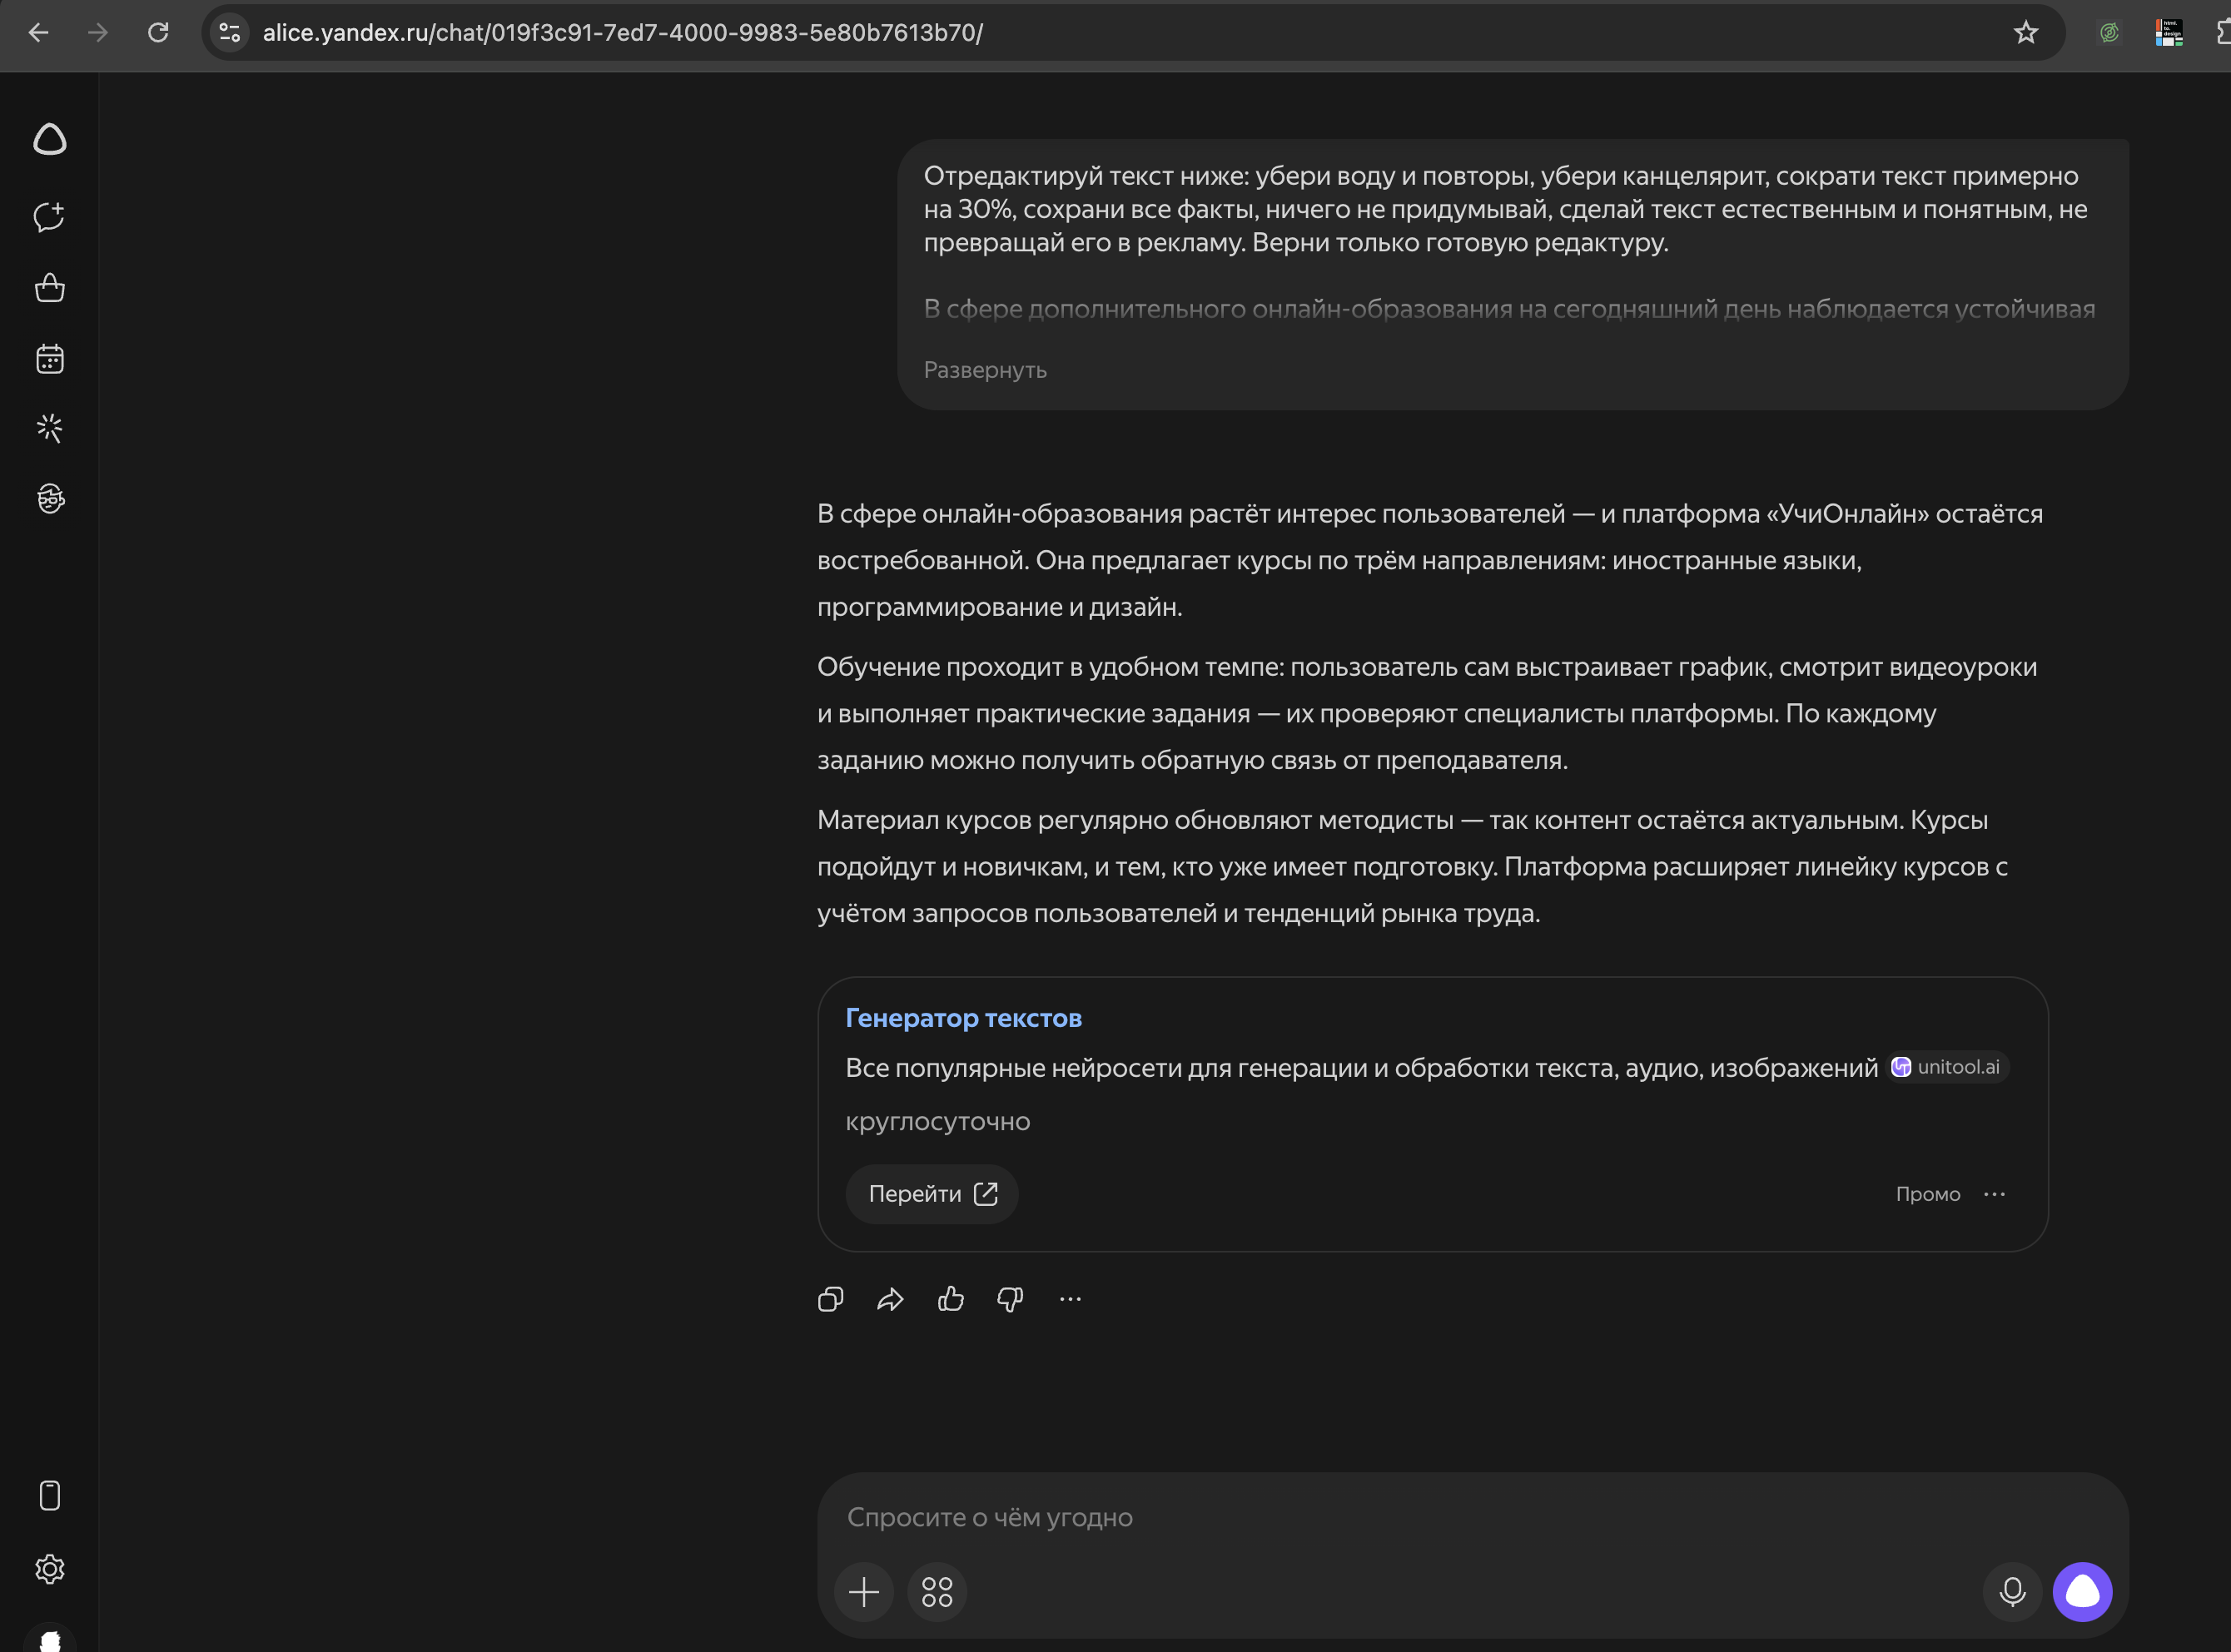Open site information icon in the address bar
This screenshot has width=2231, height=1652.
point(230,32)
